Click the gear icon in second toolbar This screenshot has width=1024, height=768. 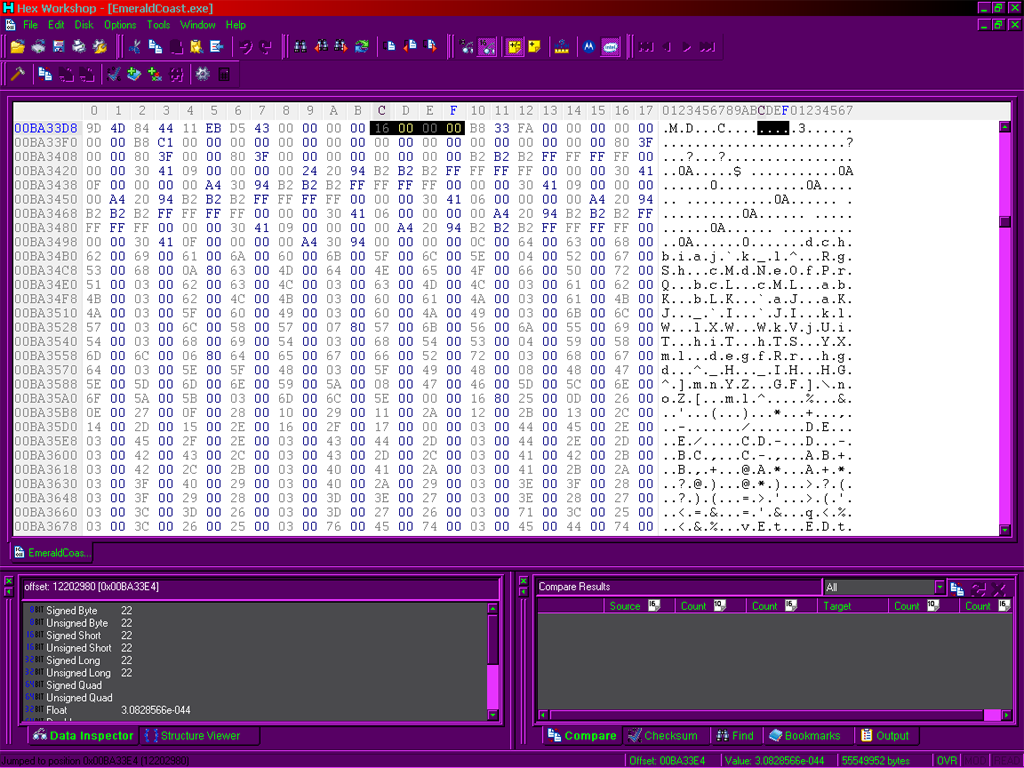[x=203, y=74]
